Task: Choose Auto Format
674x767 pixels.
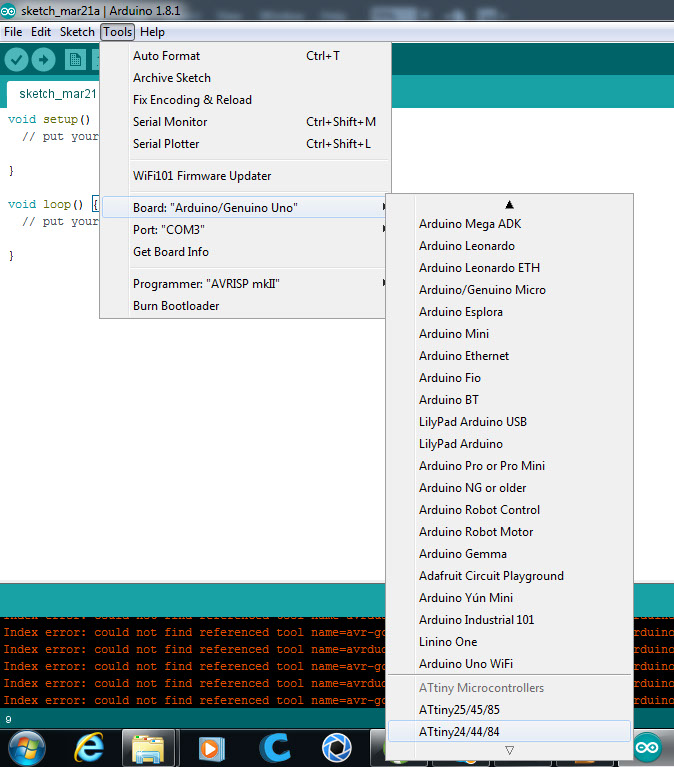Action: click(244, 56)
